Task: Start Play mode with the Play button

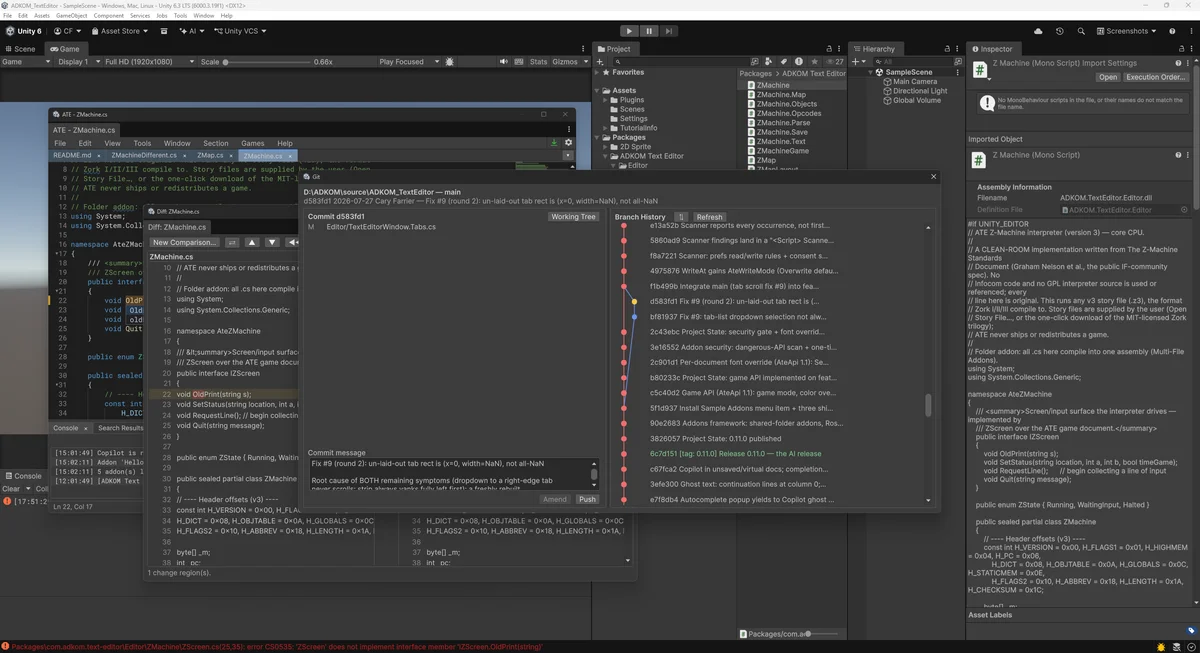Action: pos(628,31)
